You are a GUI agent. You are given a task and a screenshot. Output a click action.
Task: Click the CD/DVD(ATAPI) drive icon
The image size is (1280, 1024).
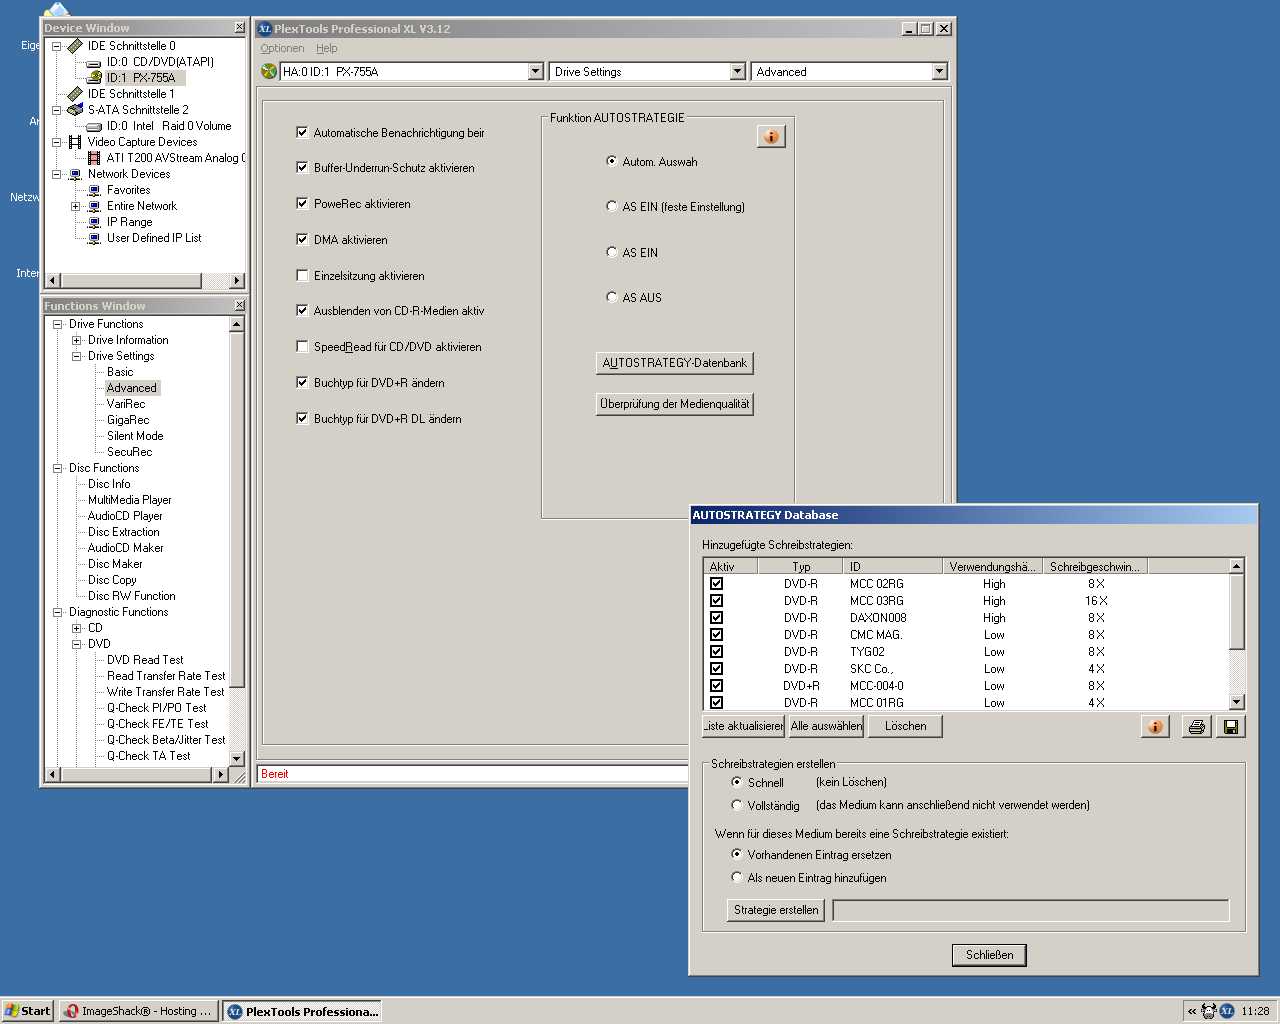pyautogui.click(x=95, y=62)
